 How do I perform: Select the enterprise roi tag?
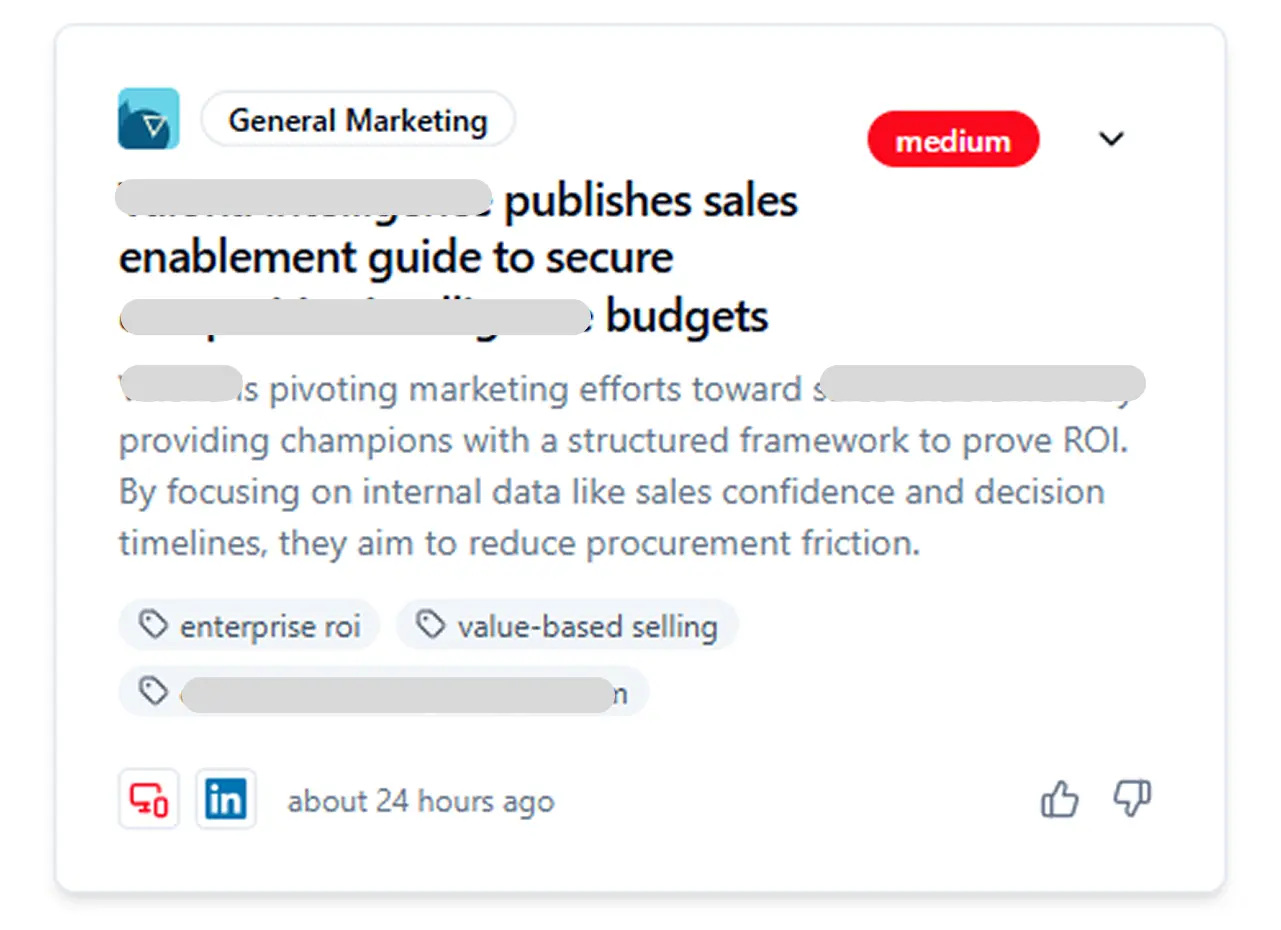pos(268,627)
